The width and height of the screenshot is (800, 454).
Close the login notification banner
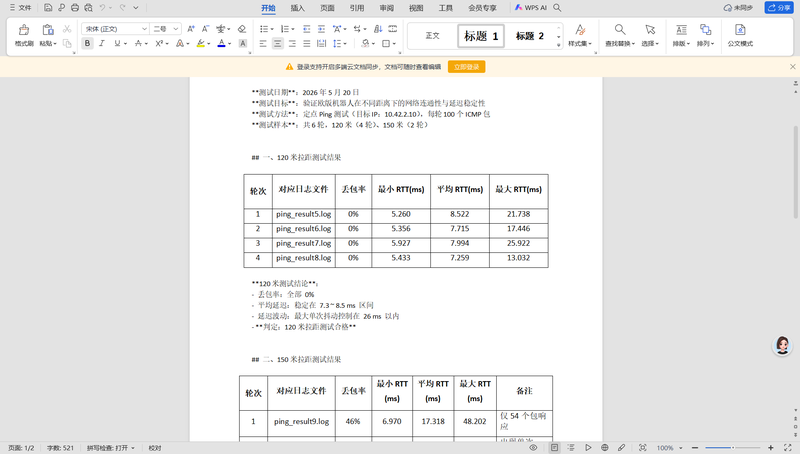(792, 67)
